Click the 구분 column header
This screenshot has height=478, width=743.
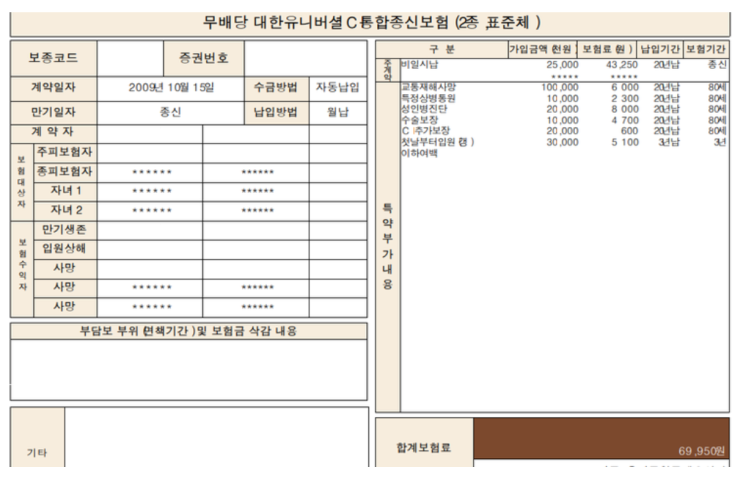[x=442, y=49]
